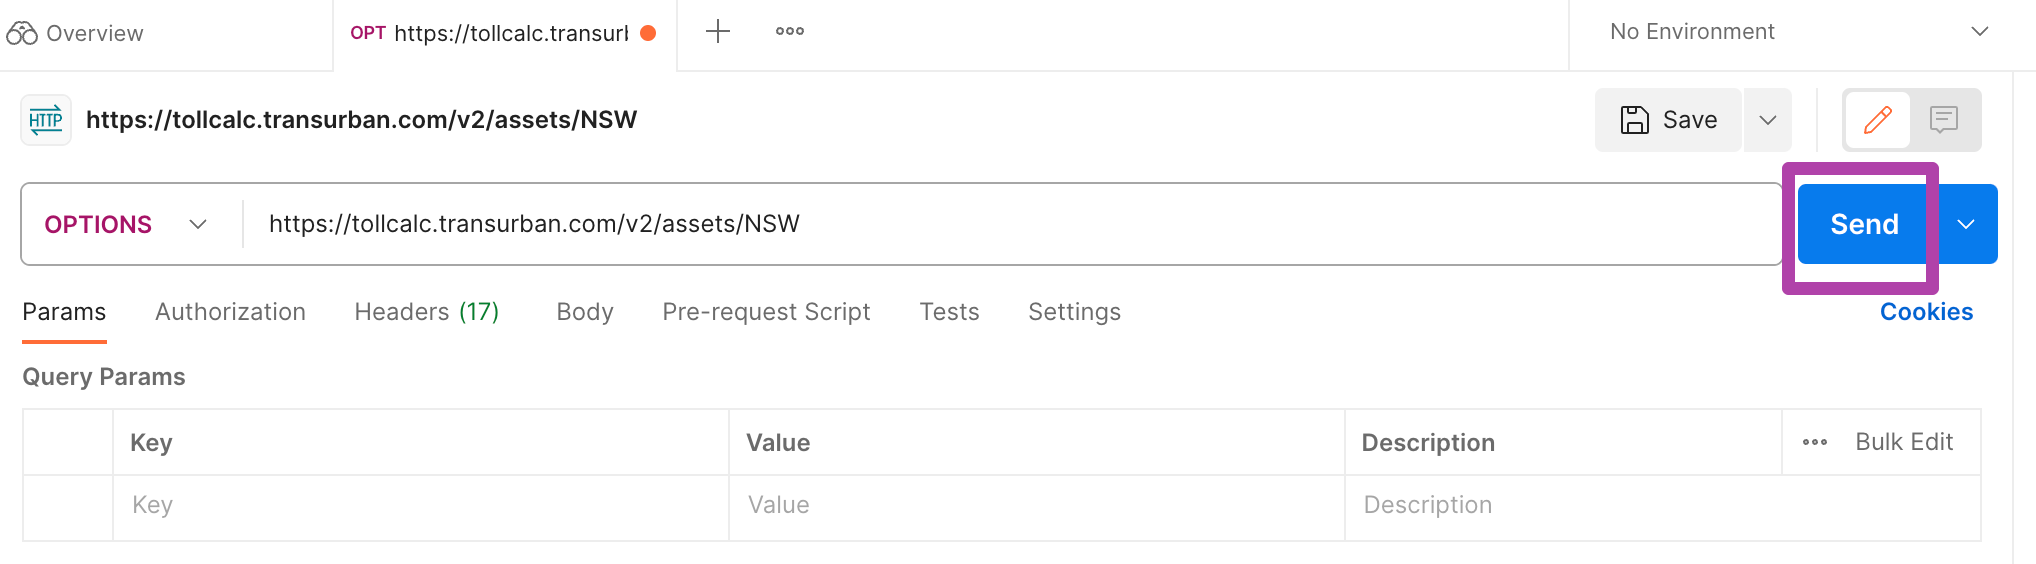This screenshot has width=2036, height=564.
Task: Switch to the Headers (17) tab
Action: [427, 312]
